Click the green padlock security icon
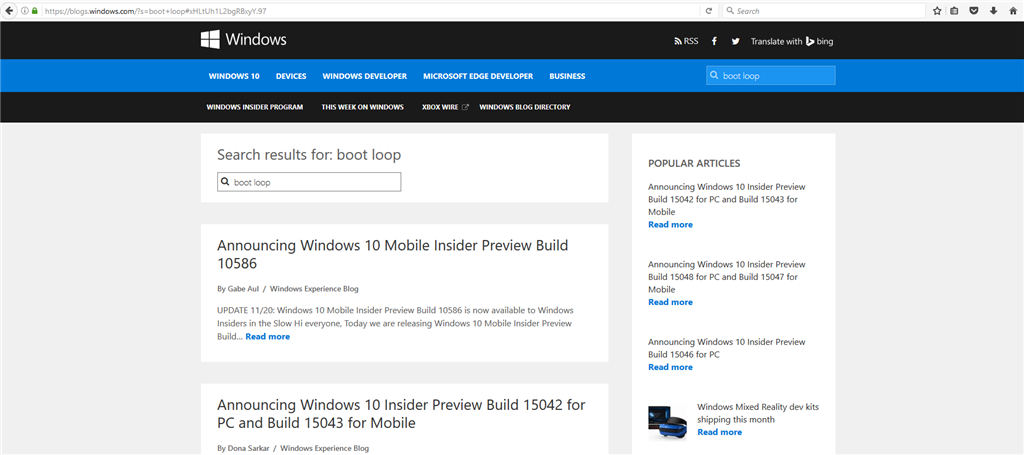The width and height of the screenshot is (1024, 455). 34,11
